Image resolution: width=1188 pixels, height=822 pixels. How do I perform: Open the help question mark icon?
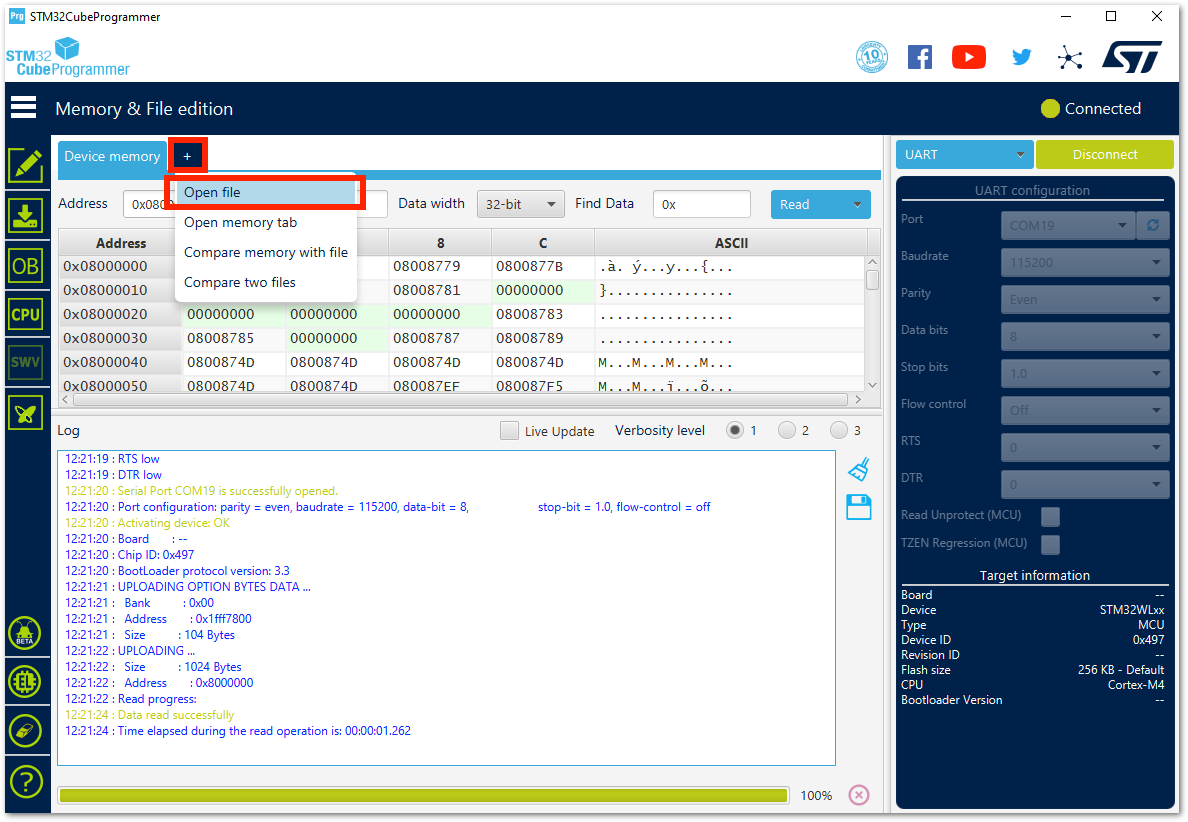coord(26,781)
